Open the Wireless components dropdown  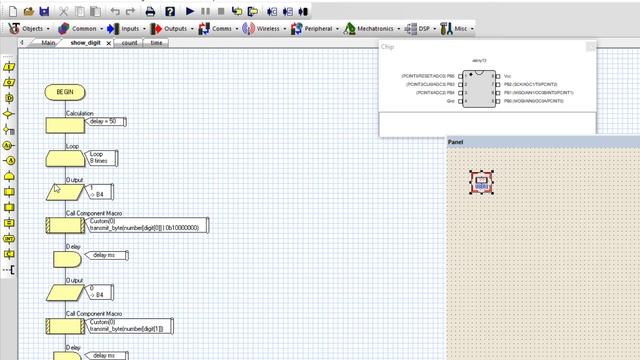264,29
